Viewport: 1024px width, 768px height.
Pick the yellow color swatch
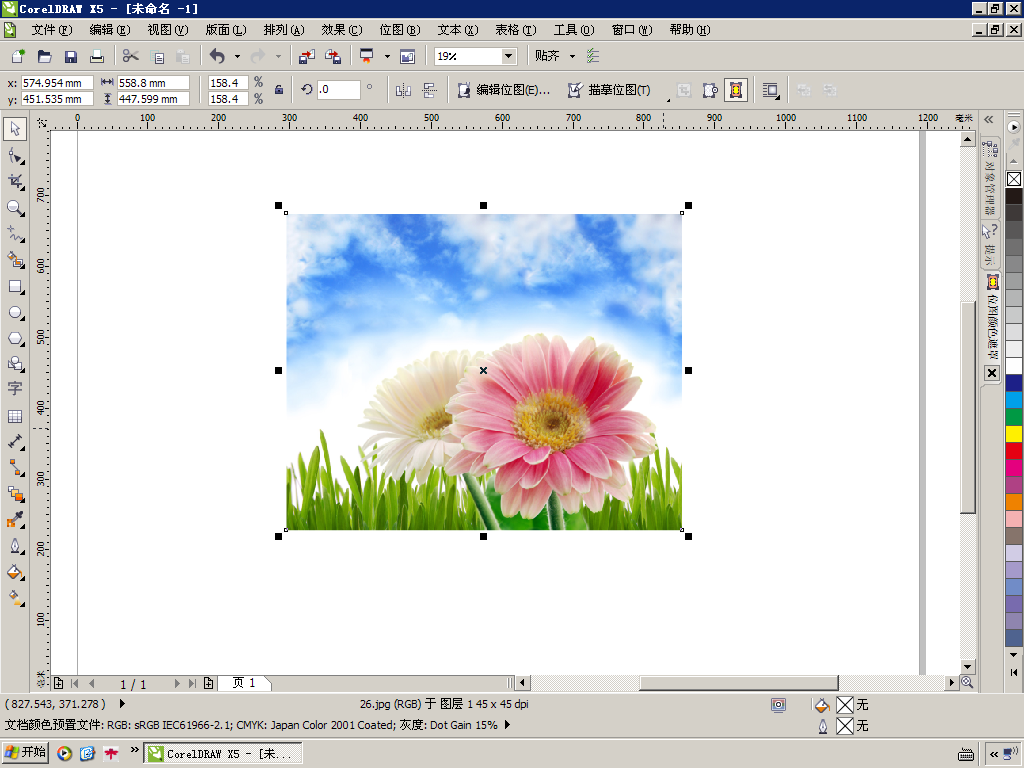[x=1014, y=434]
